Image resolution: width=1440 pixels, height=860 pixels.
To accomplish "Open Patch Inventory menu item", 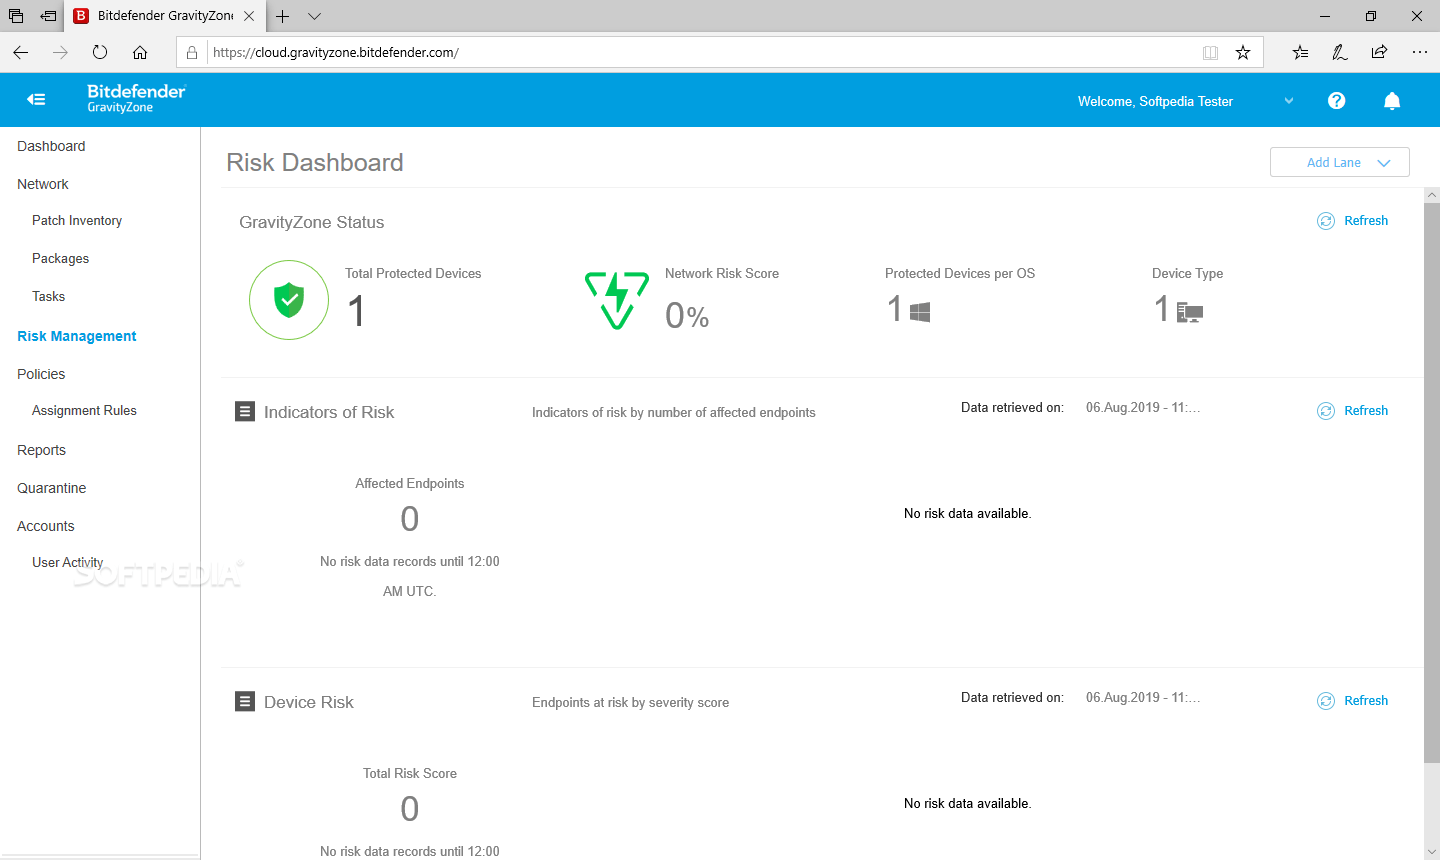I will click(77, 220).
